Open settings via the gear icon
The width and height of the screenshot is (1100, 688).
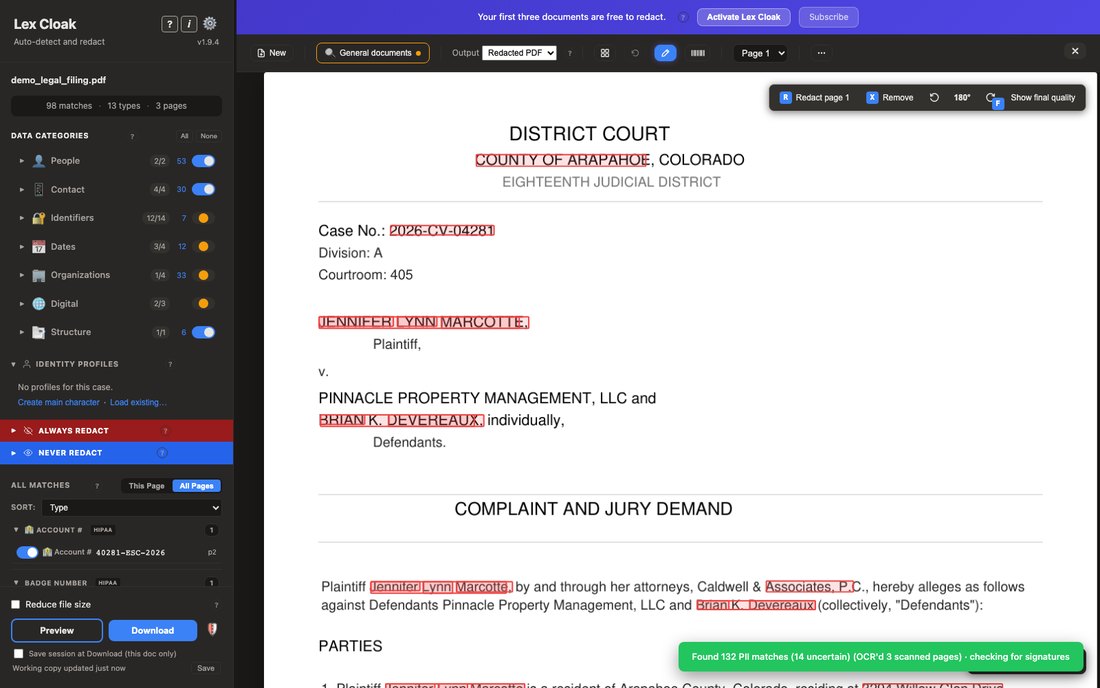pyautogui.click(x=210, y=24)
